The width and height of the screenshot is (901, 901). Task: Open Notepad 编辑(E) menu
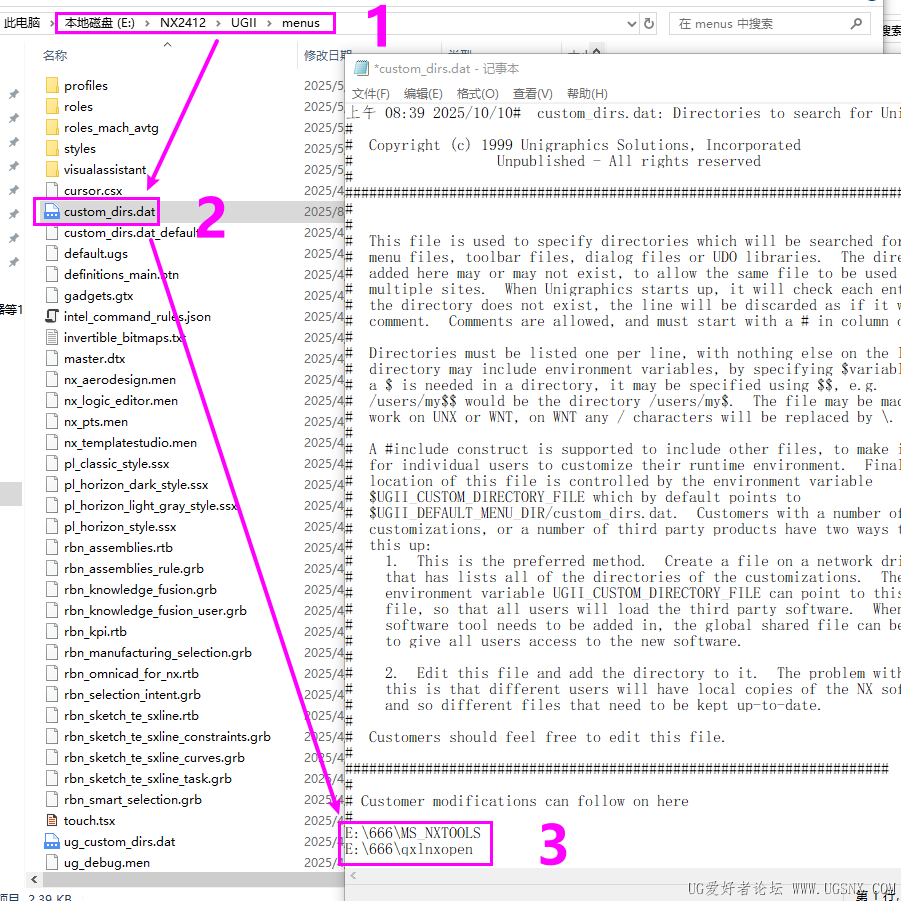[423, 94]
